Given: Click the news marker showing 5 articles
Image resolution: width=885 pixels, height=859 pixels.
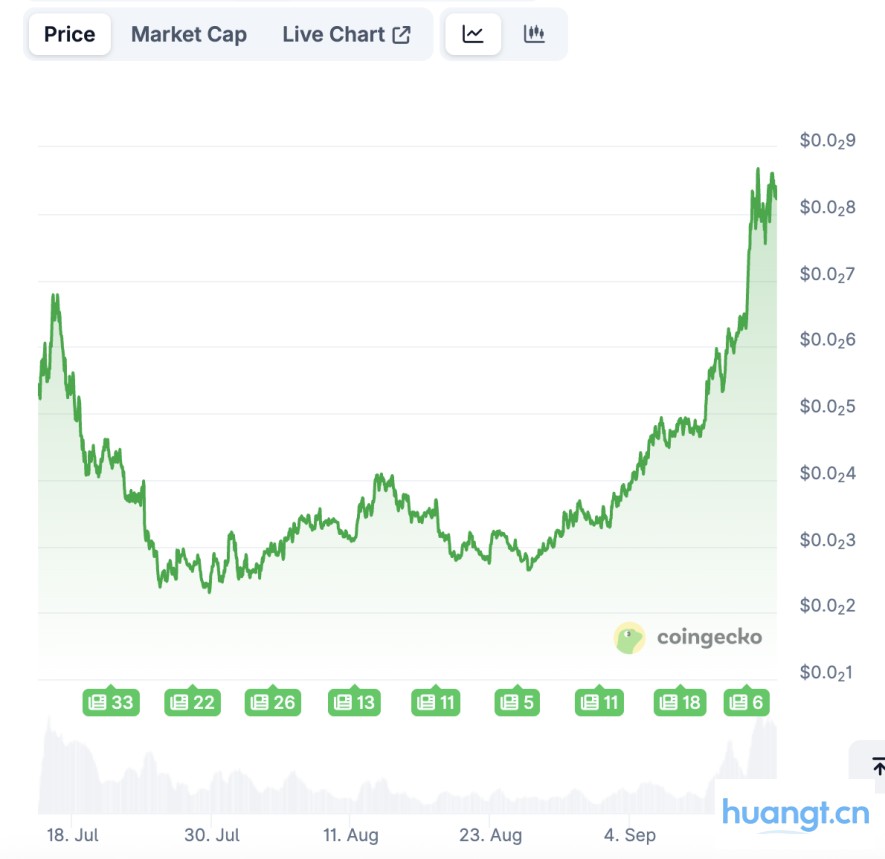Looking at the screenshot, I should (518, 702).
